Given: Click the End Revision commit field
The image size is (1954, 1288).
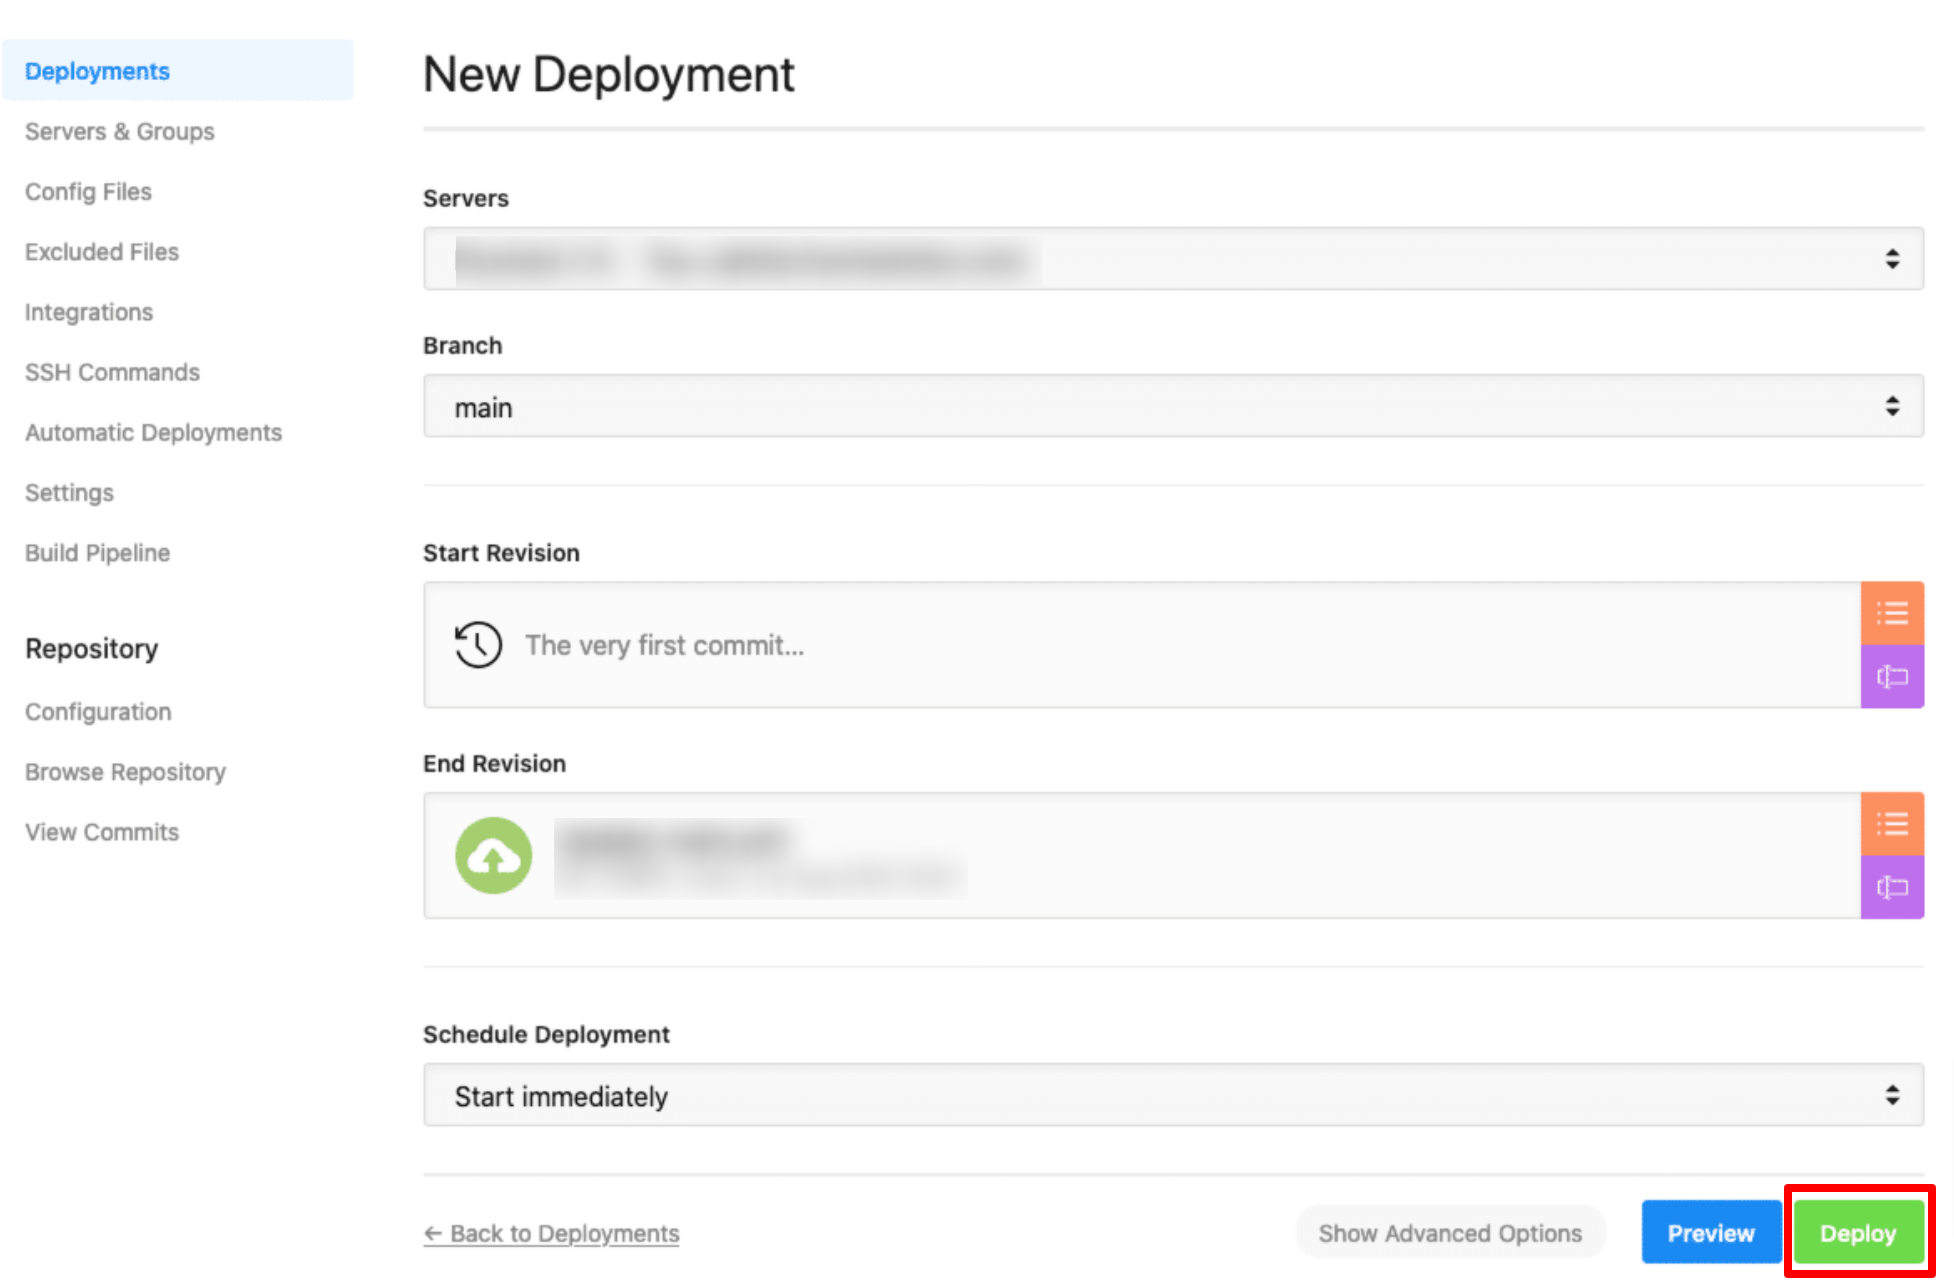Looking at the screenshot, I should [1100, 856].
